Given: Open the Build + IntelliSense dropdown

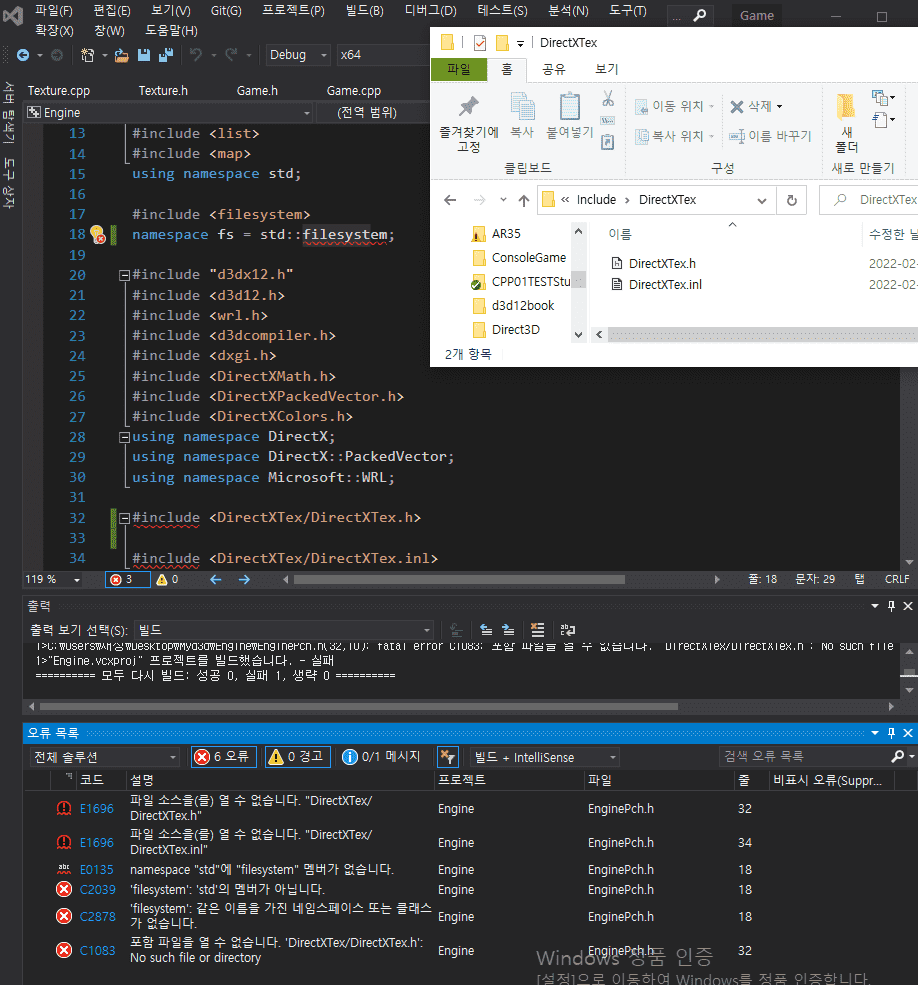Looking at the screenshot, I should coord(544,758).
